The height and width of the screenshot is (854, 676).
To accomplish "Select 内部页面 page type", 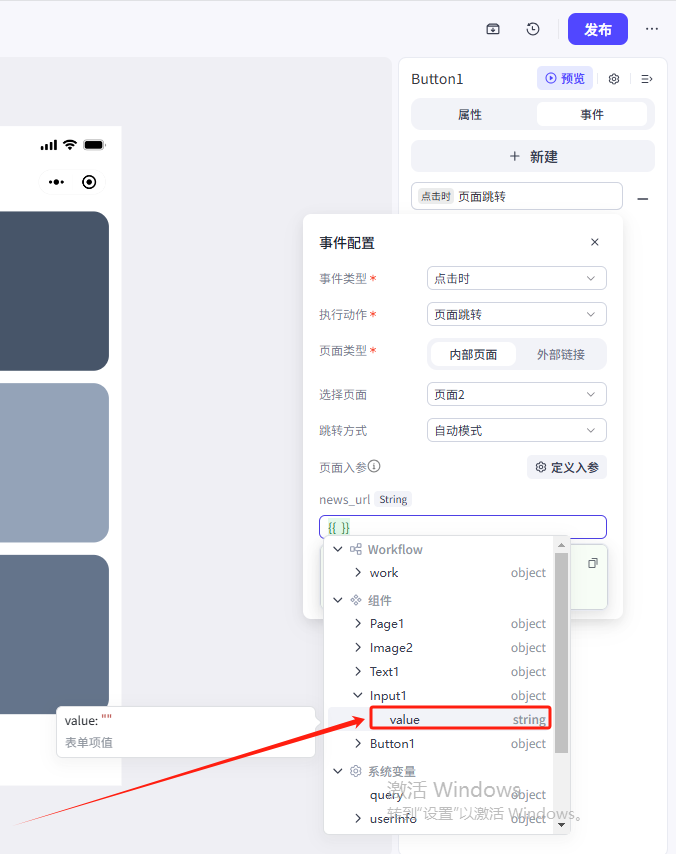I will pos(473,354).
